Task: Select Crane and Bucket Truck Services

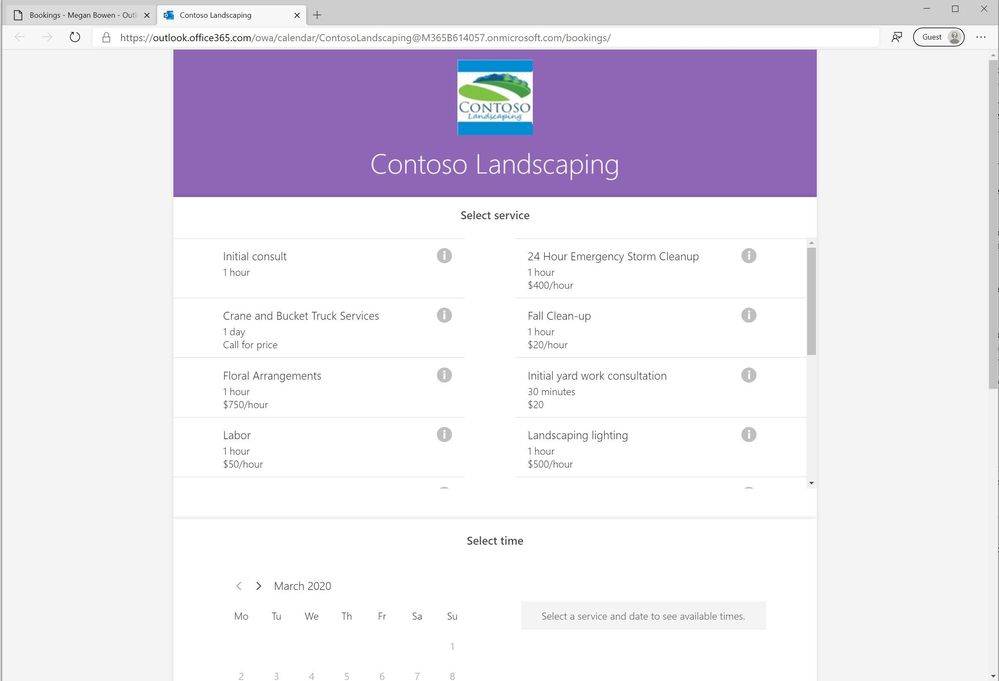Action: click(319, 327)
